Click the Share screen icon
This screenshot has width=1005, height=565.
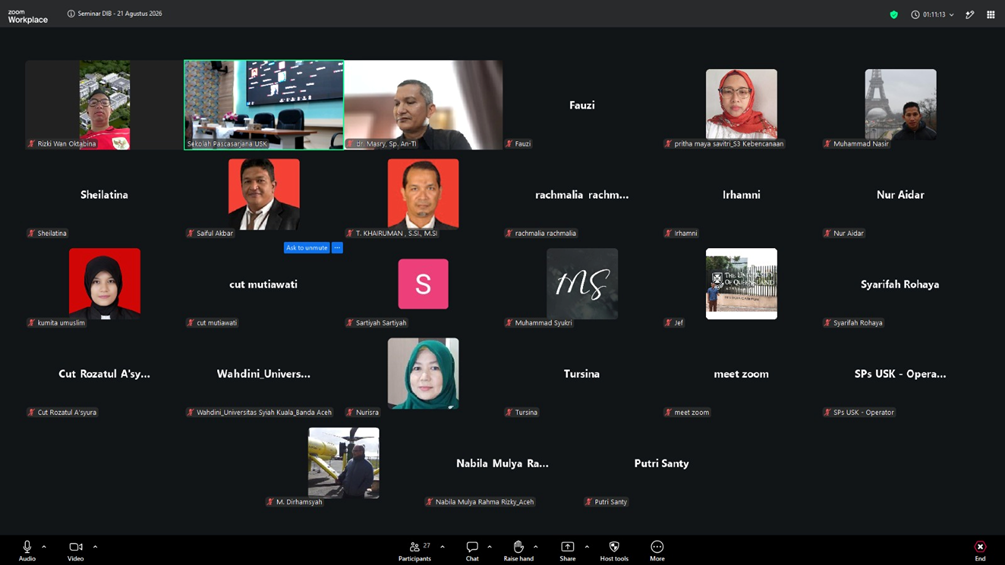[x=567, y=546]
